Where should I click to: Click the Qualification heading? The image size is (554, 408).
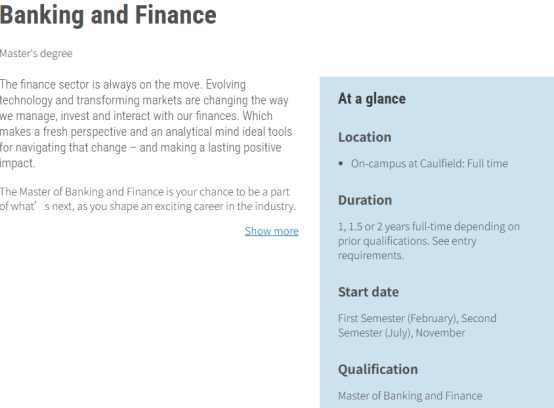click(x=378, y=369)
